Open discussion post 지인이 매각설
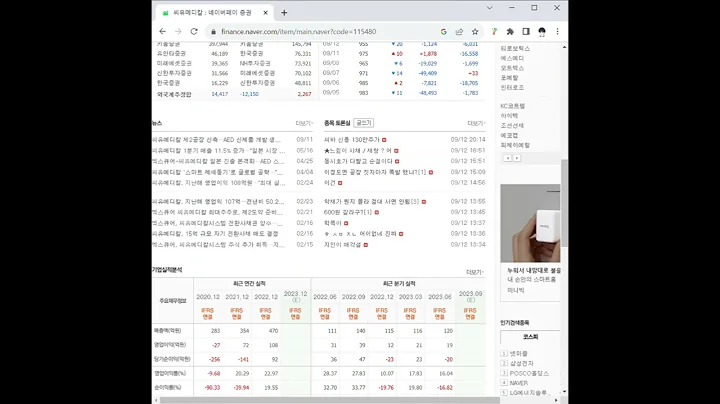The width and height of the screenshot is (720, 404). click(x=343, y=245)
